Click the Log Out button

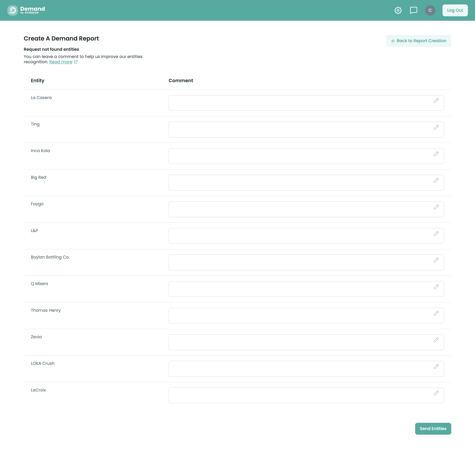[x=455, y=10]
